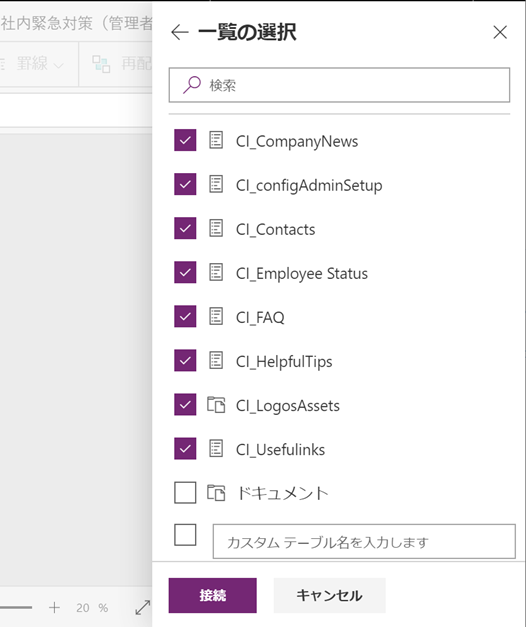This screenshot has height=627, width=526.
Task: Click the カスタム テーブル名 input field
Action: click(x=364, y=541)
